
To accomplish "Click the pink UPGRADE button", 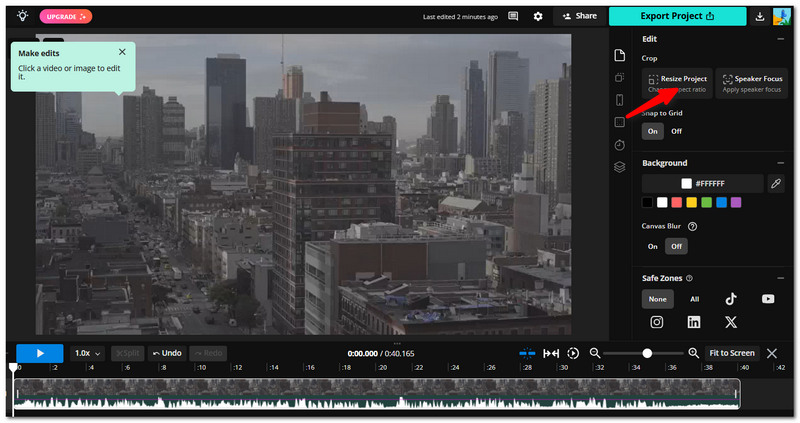I will point(66,16).
